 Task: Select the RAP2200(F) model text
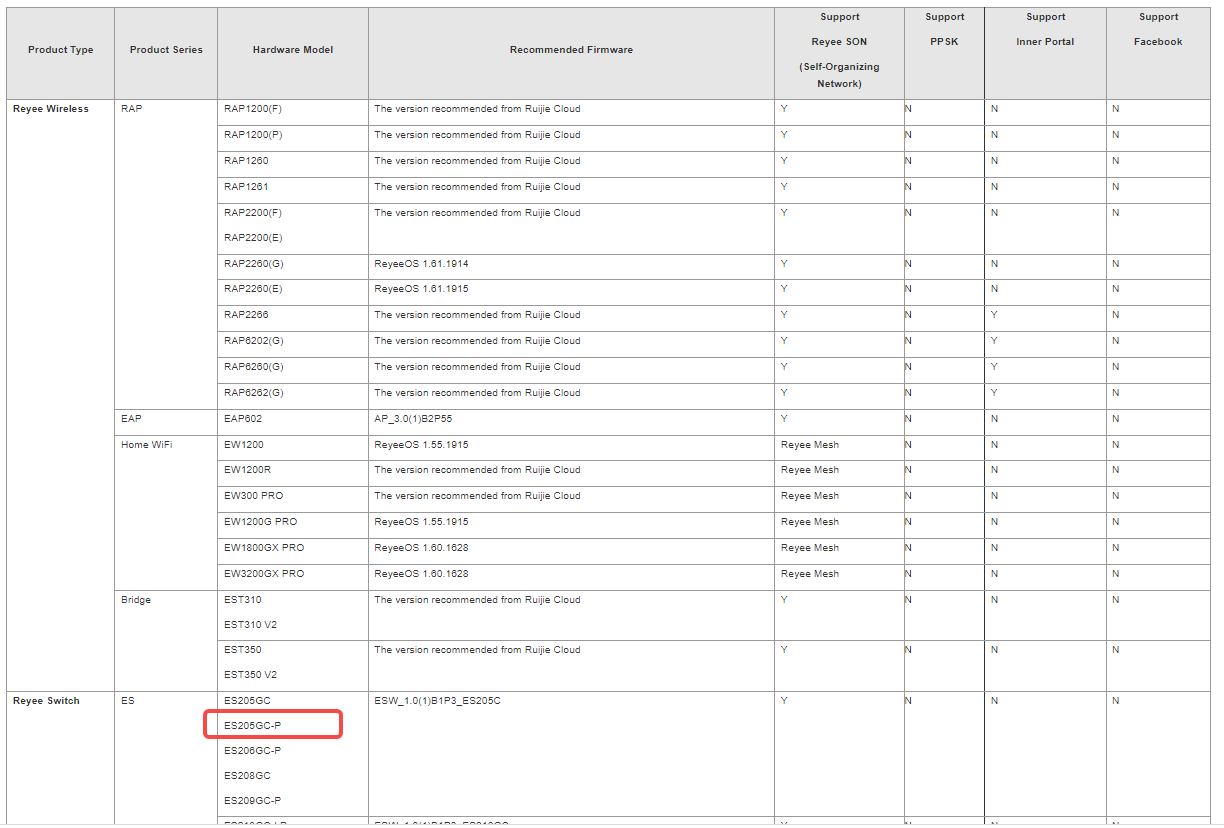click(x=253, y=213)
